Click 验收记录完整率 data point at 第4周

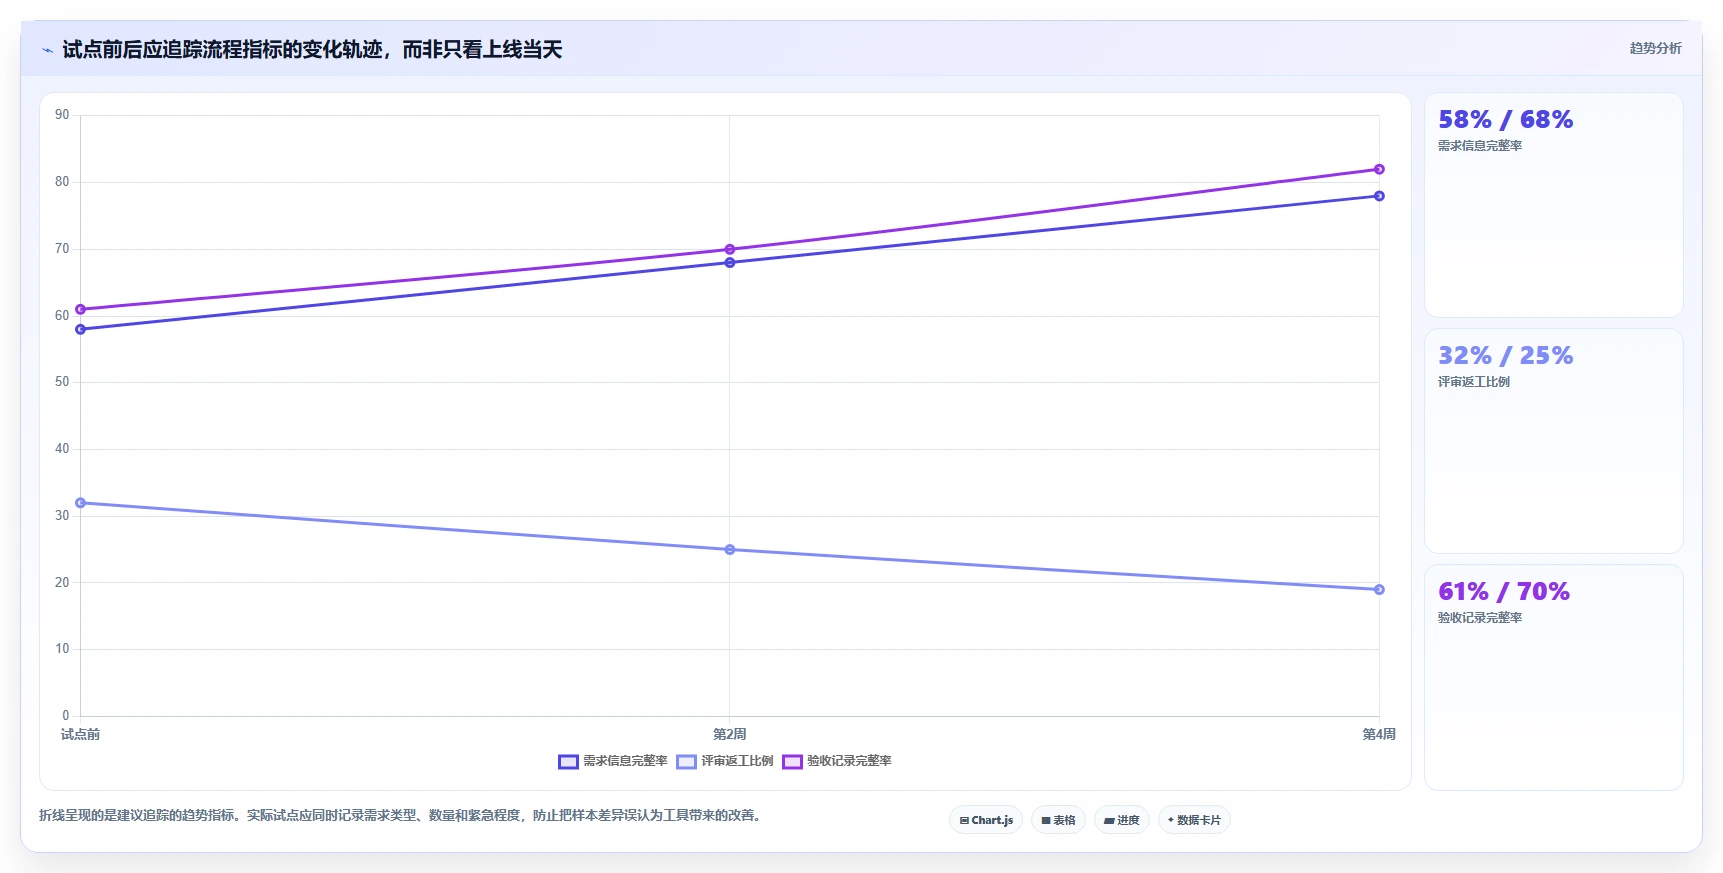pos(1379,169)
